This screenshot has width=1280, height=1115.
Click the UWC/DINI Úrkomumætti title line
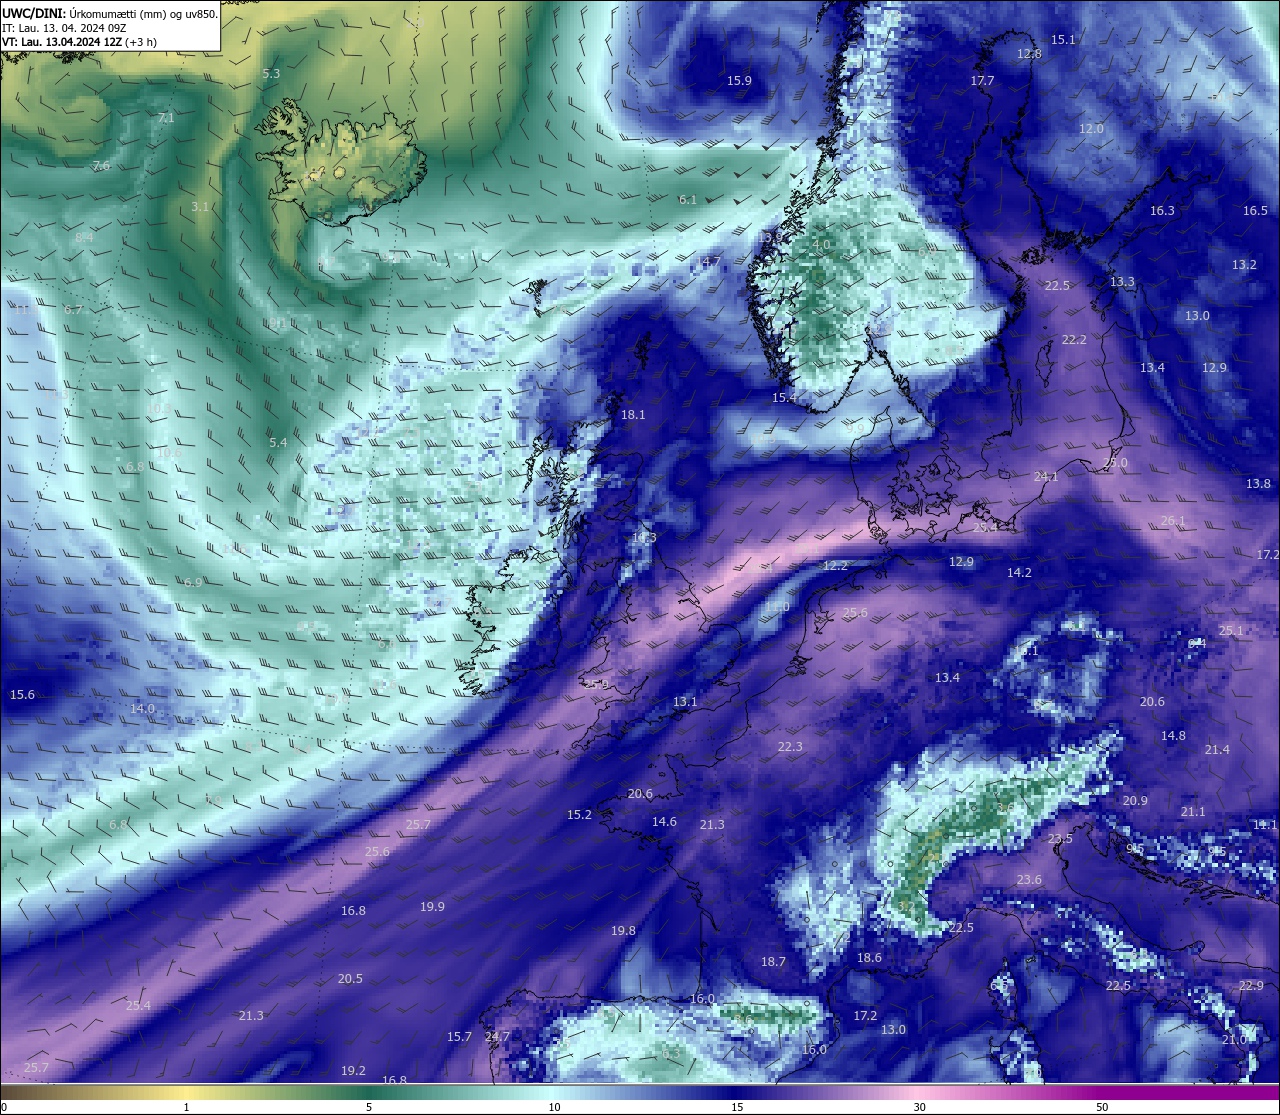[109, 13]
